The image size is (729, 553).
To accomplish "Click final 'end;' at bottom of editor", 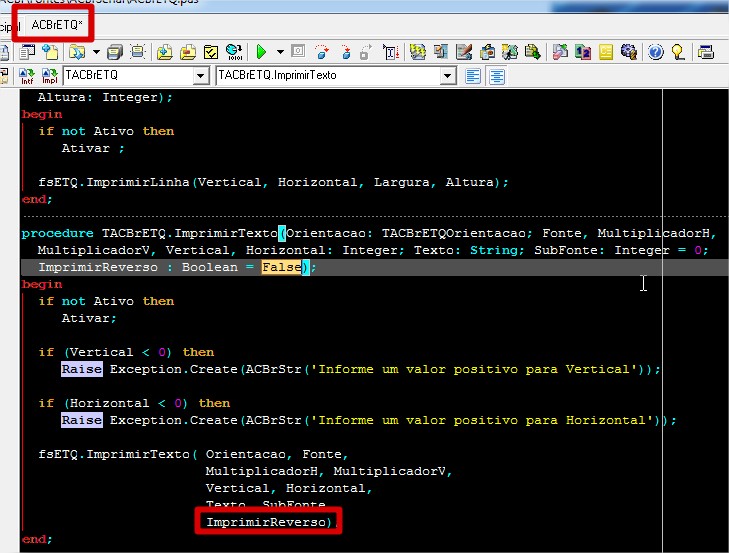I will 37,540.
